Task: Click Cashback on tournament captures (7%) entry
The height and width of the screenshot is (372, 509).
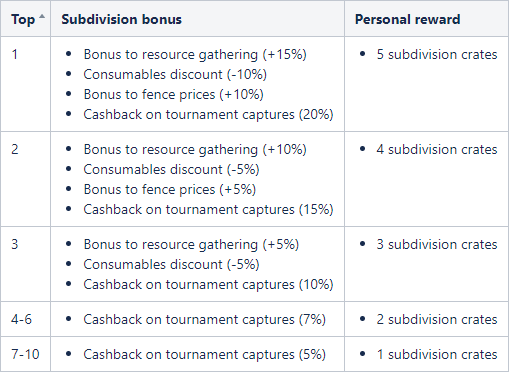Action: (205, 320)
